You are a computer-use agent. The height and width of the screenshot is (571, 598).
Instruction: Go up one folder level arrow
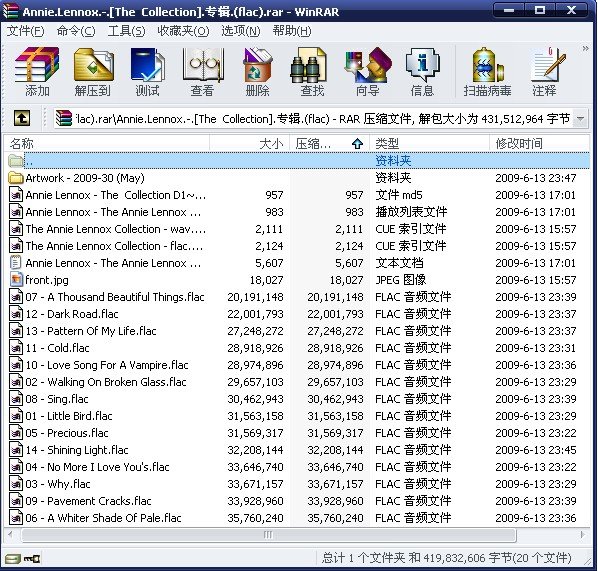coord(22,118)
